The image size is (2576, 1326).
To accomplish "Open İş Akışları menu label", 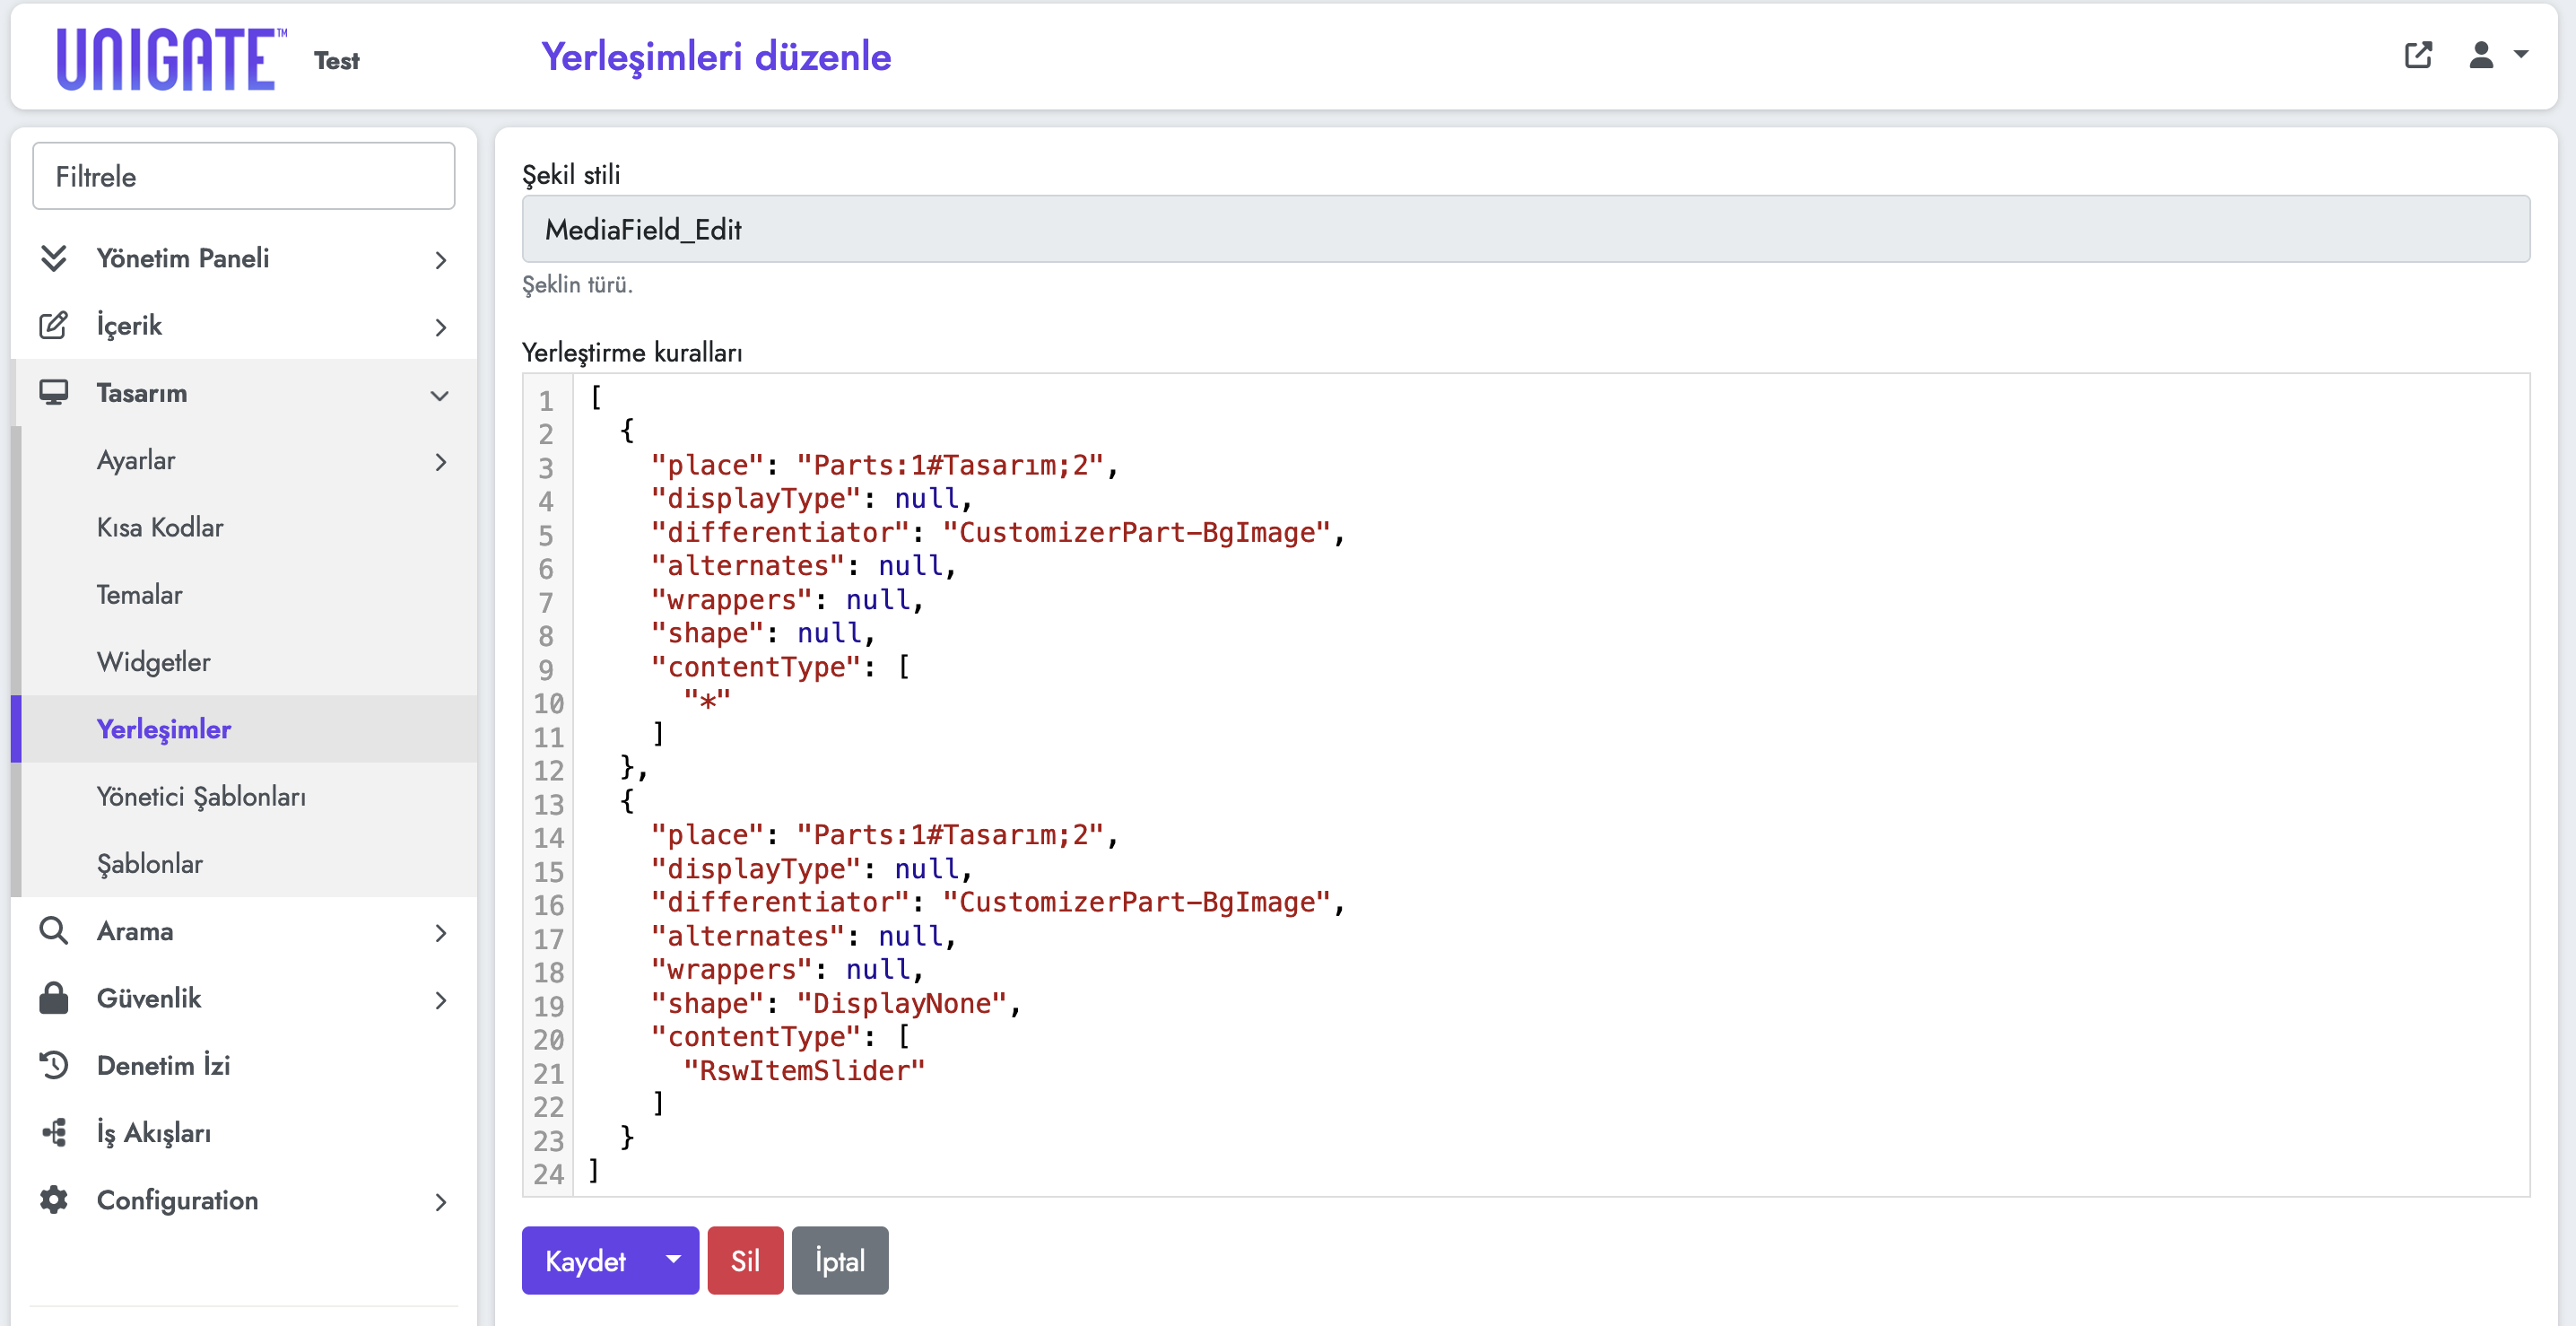I will click(154, 1133).
